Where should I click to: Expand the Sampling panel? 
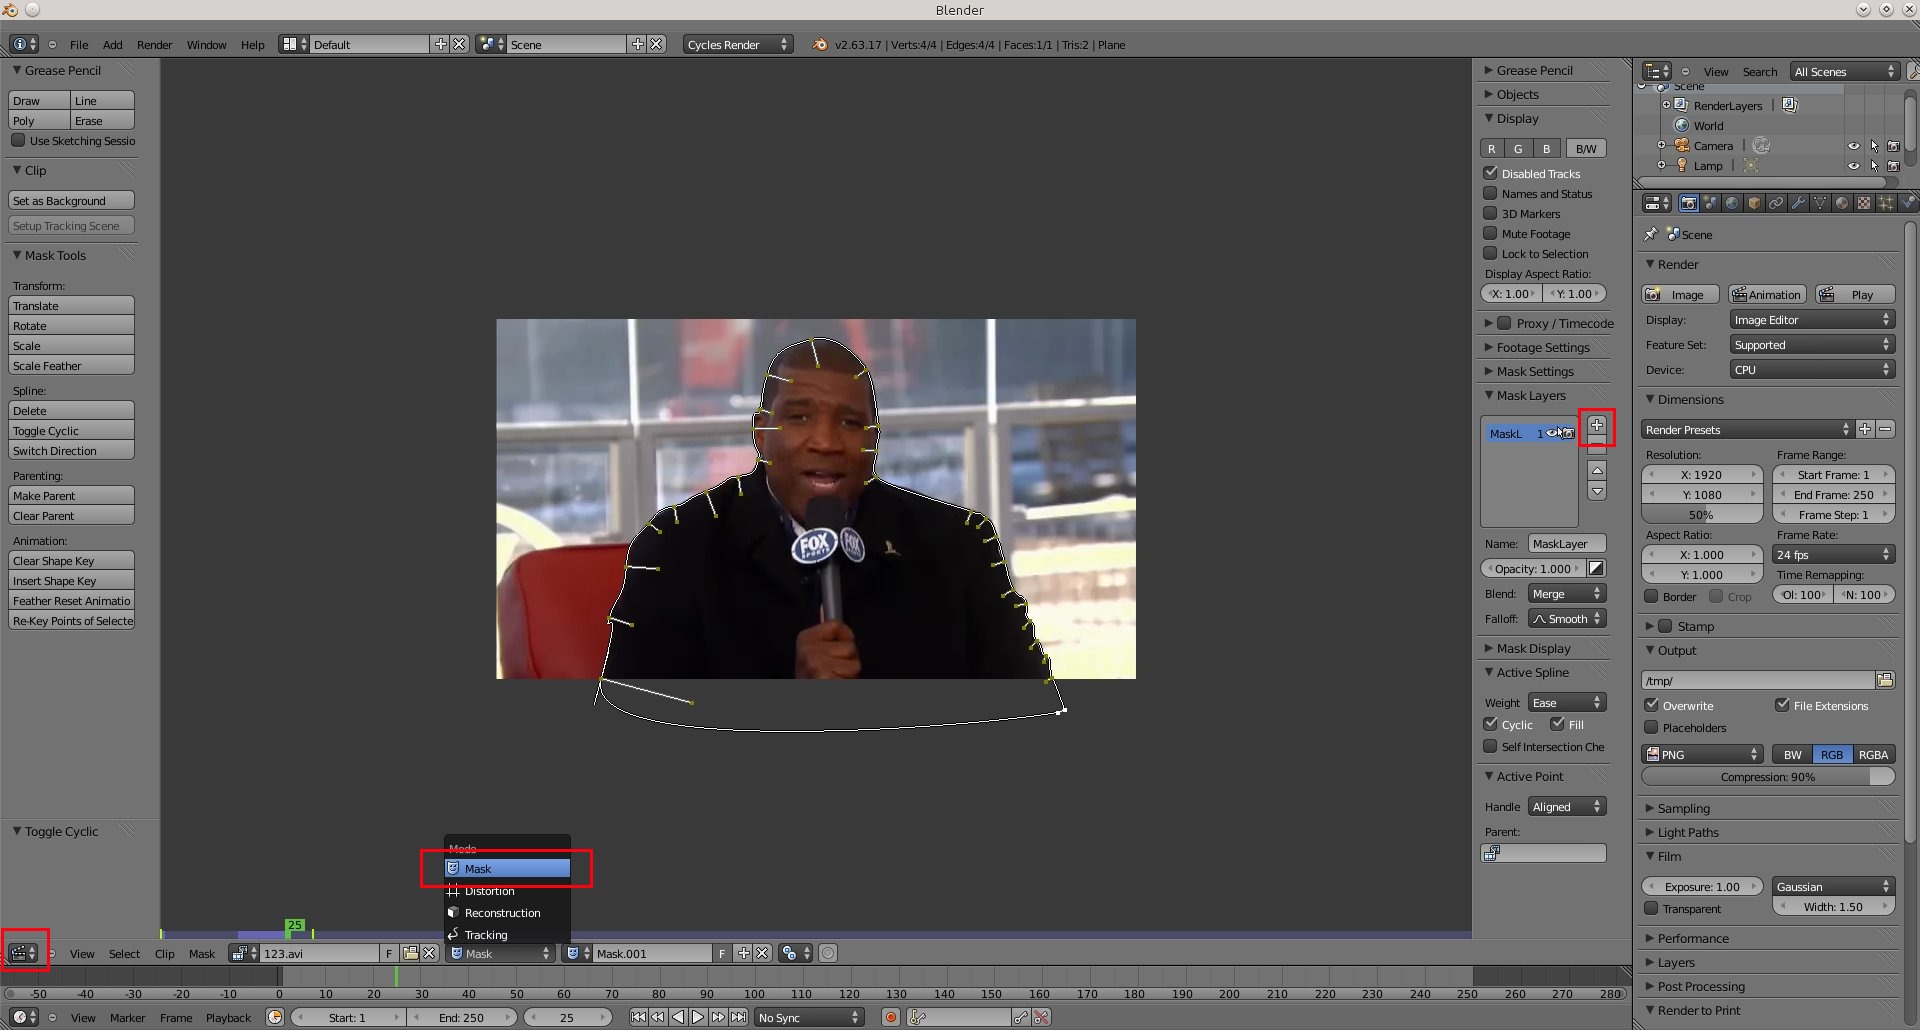1684,808
